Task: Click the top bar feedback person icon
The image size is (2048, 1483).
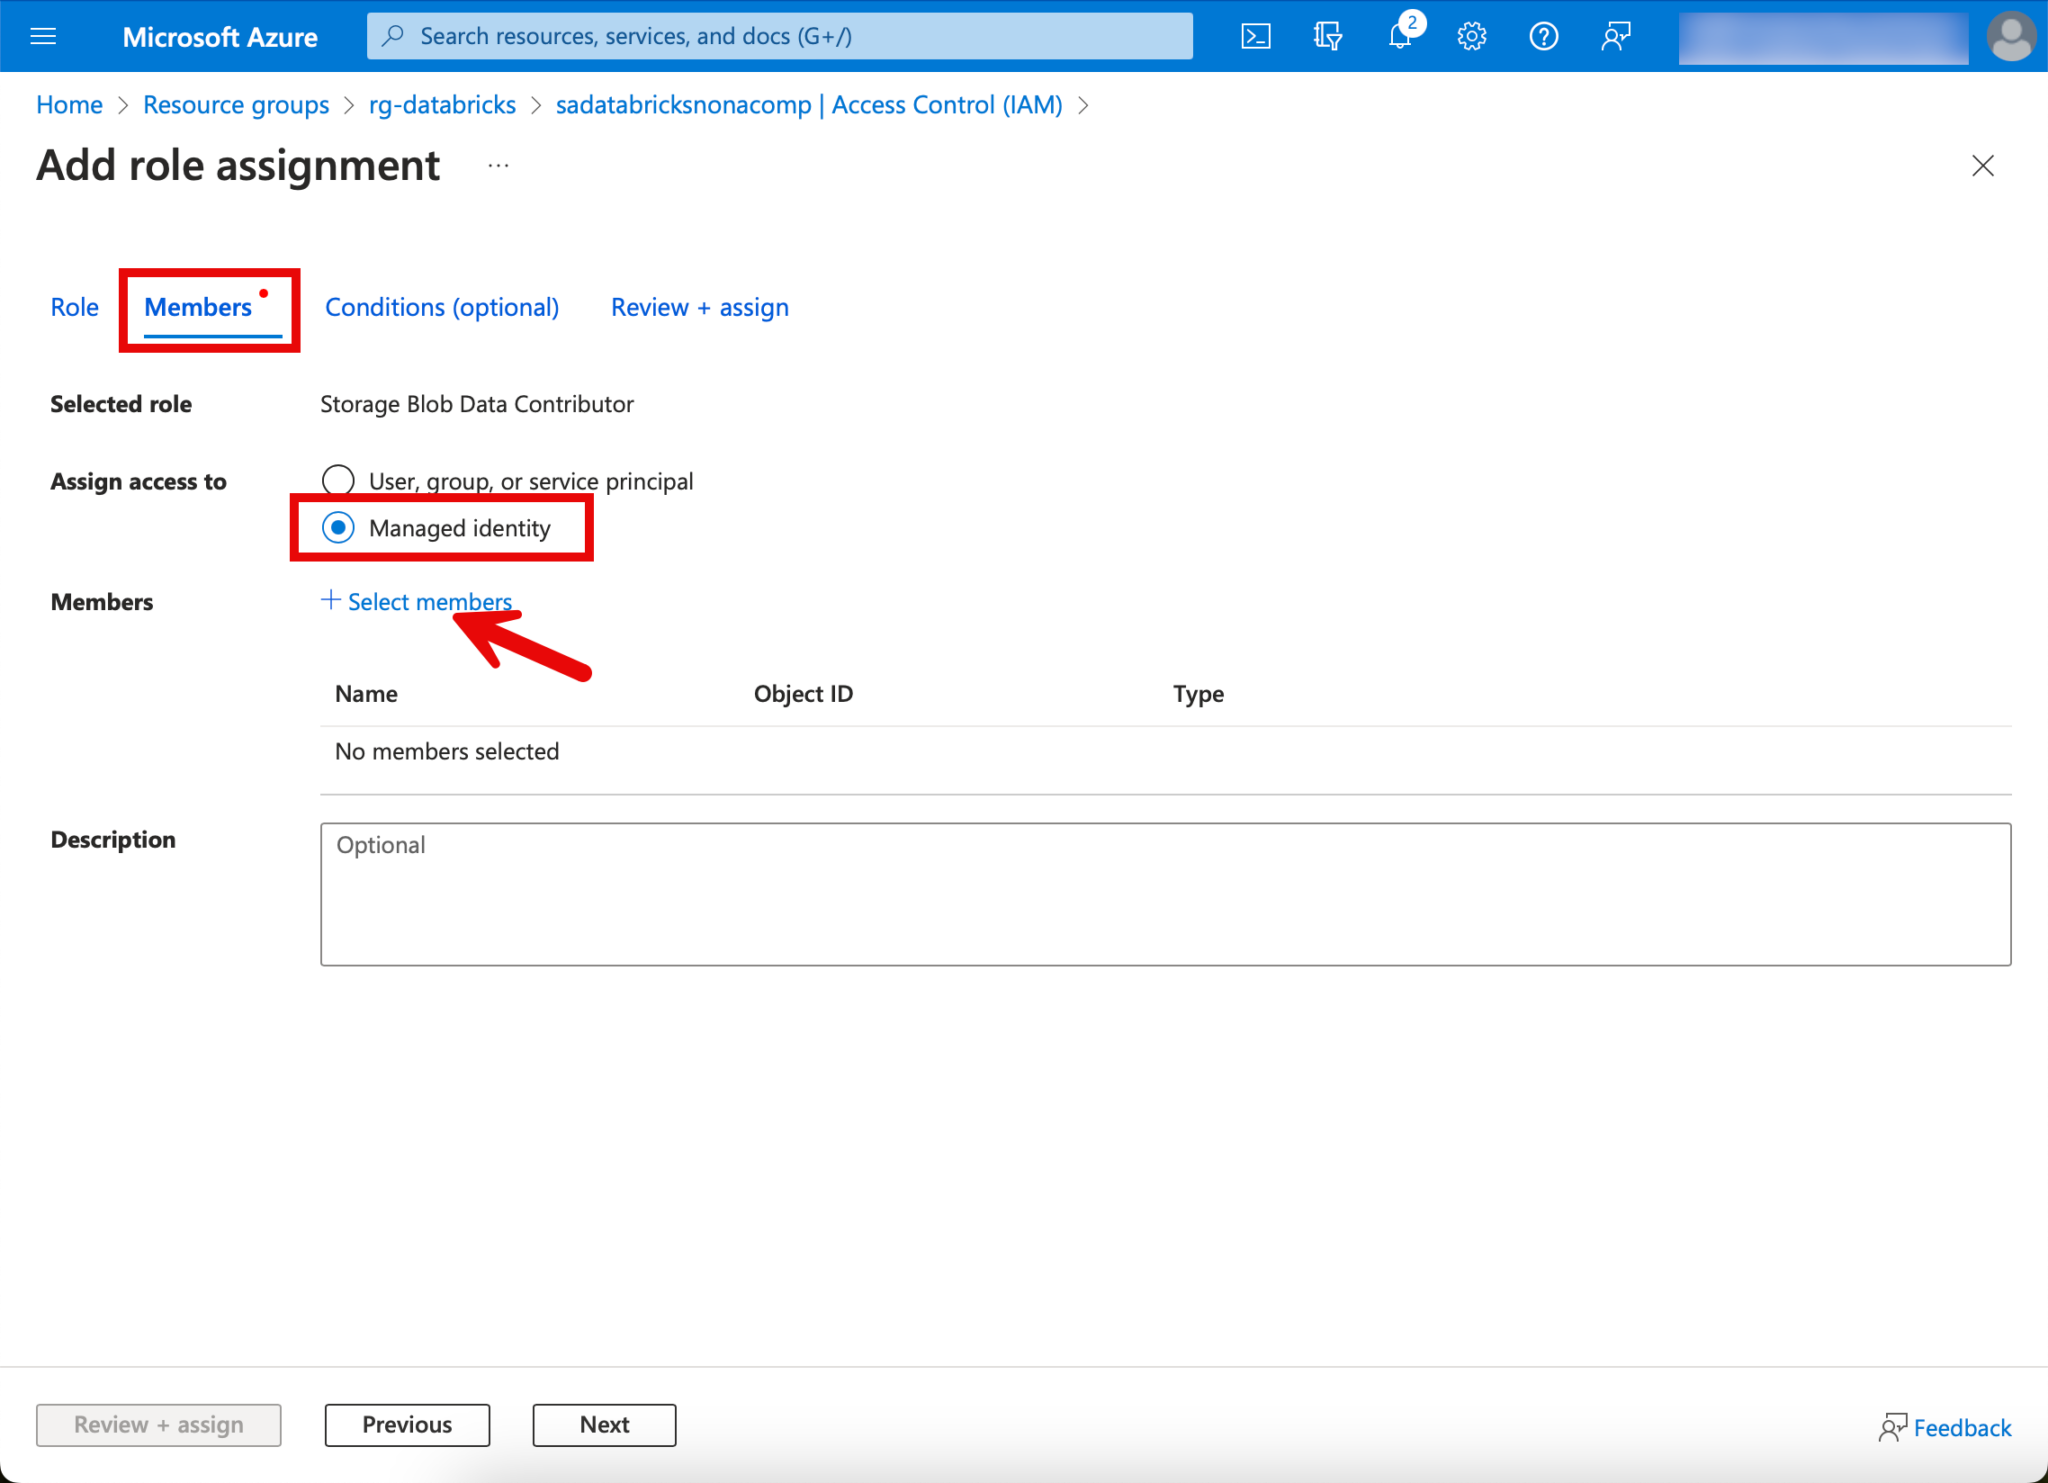Action: [x=1615, y=37]
